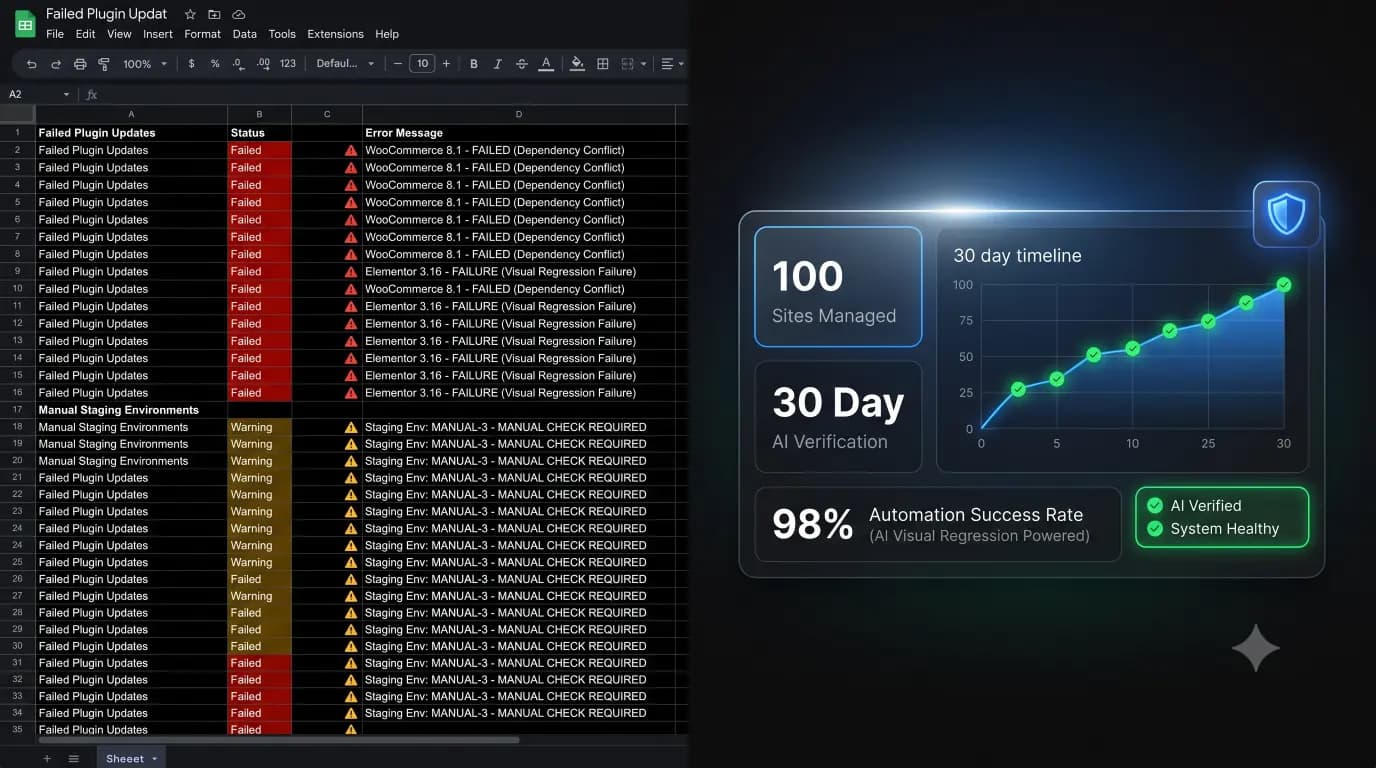Screen dimensions: 1376x768
Task: Expand the merge cells dropdown arrow
Action: 643,64
